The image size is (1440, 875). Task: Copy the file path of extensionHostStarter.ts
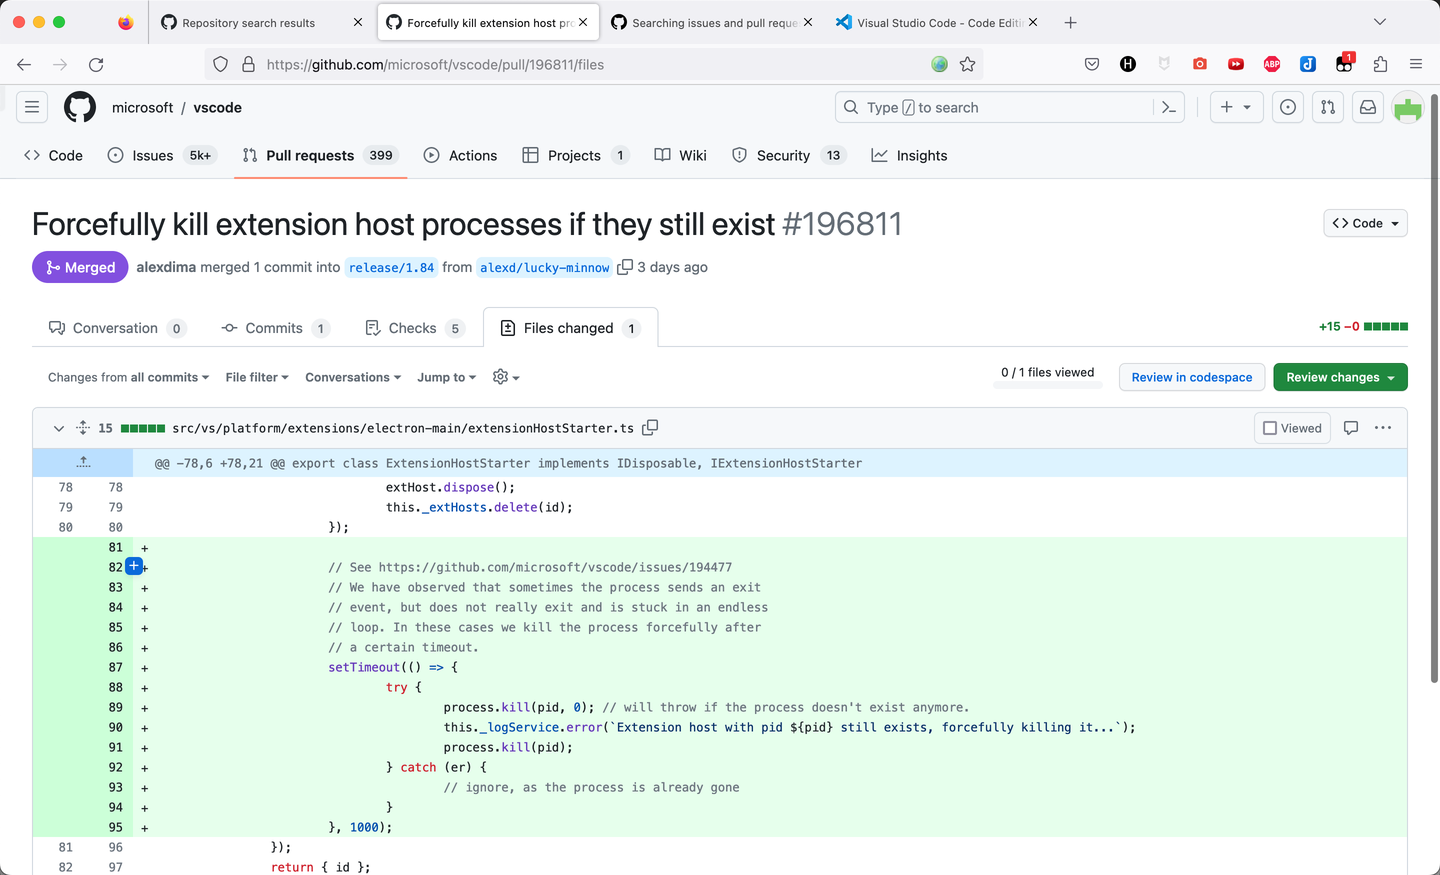pyautogui.click(x=650, y=428)
